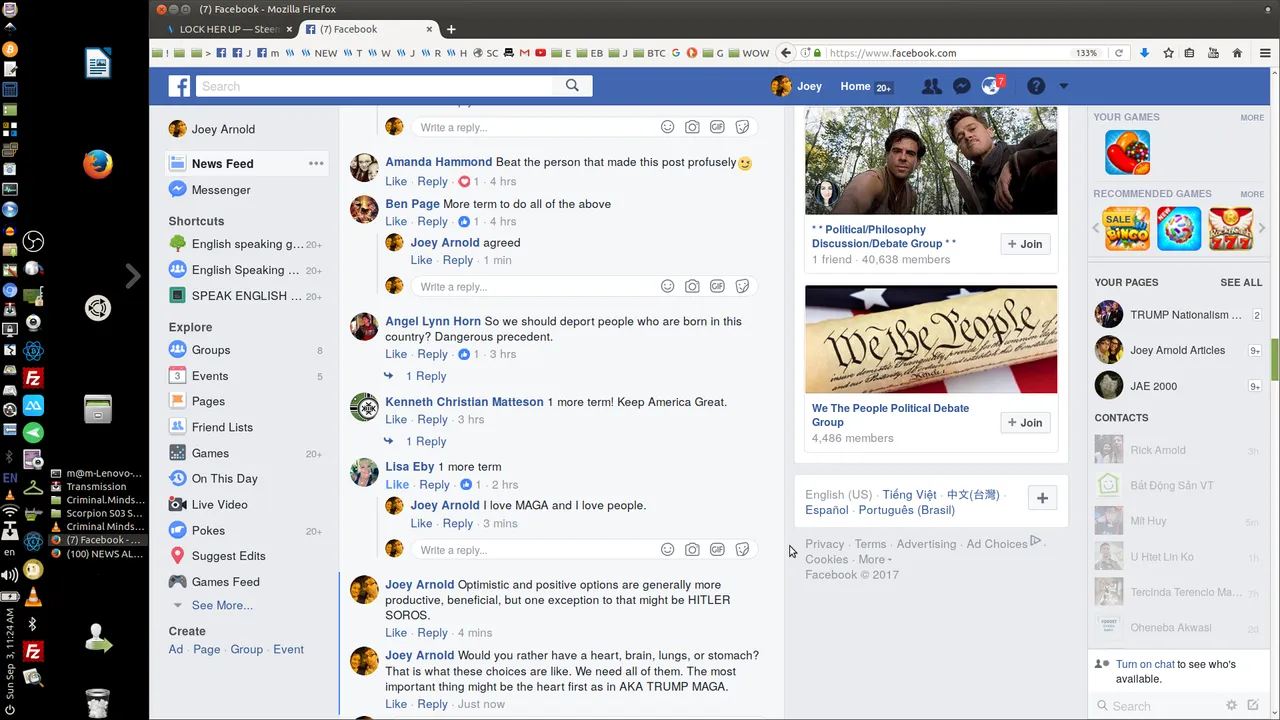Open Friend Lists in sidebar
This screenshot has width=1280, height=720.
(x=222, y=427)
